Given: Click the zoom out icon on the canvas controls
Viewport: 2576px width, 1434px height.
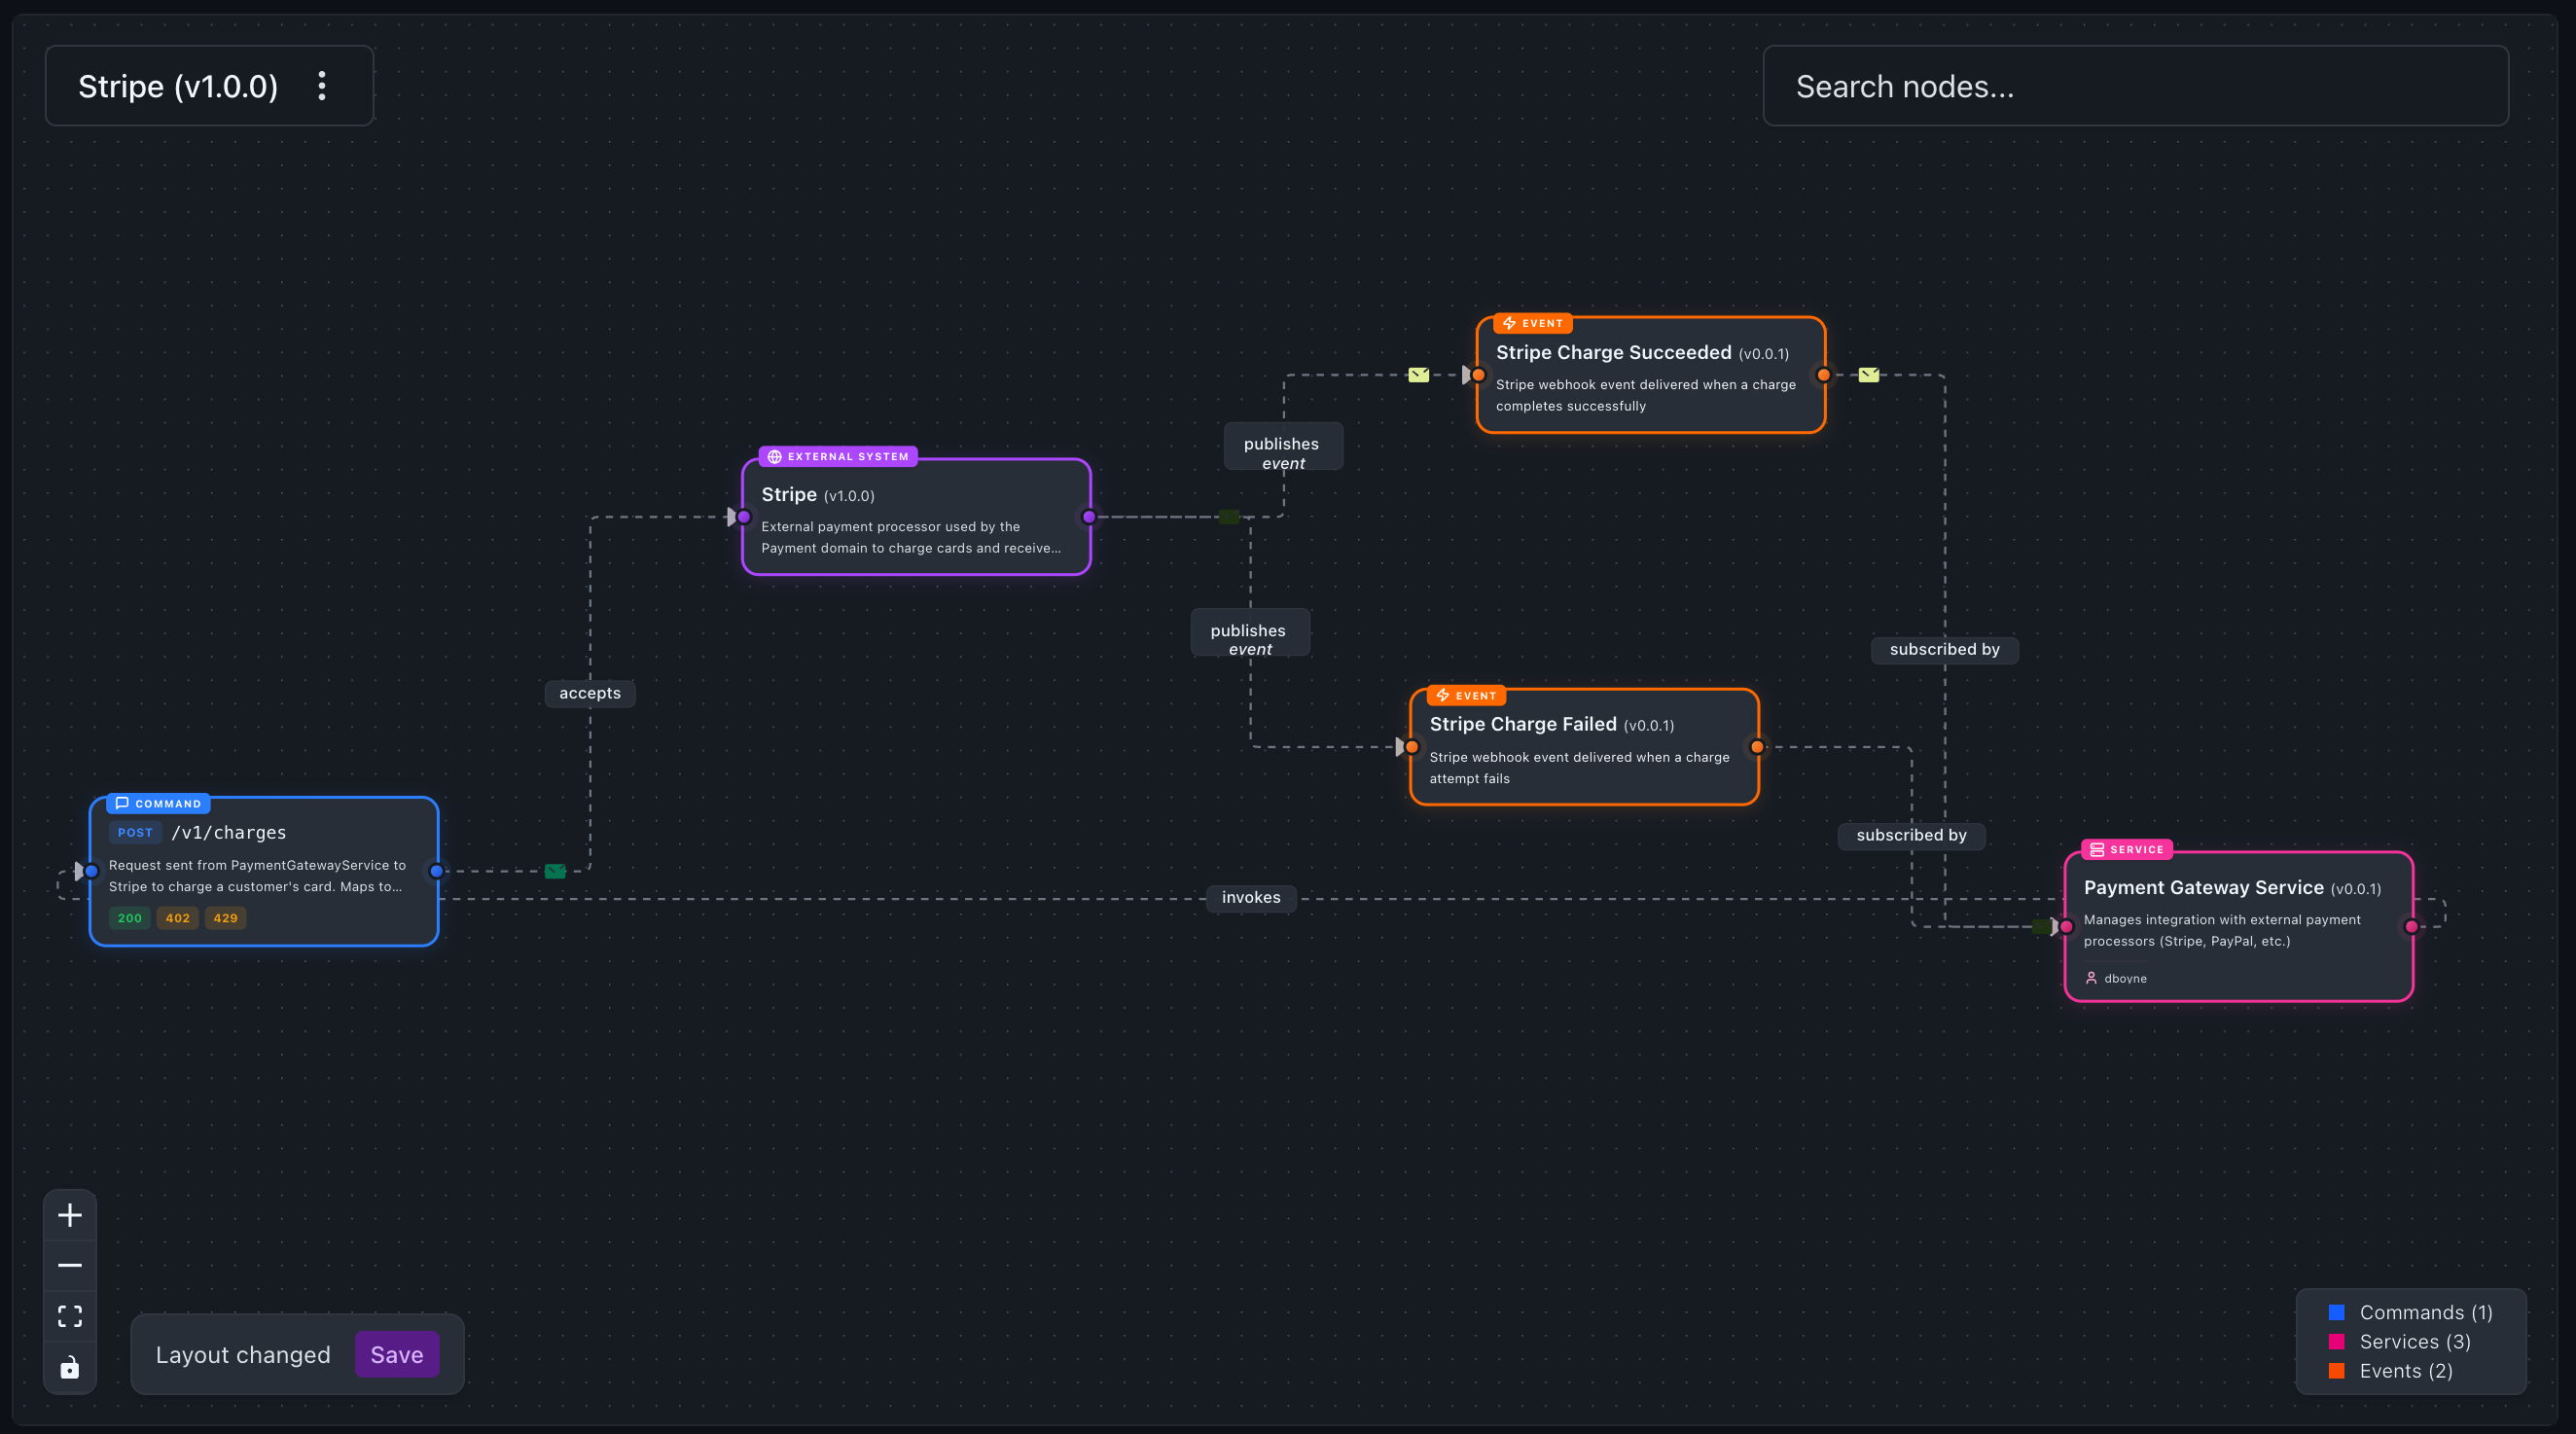Looking at the screenshot, I should (70, 1265).
